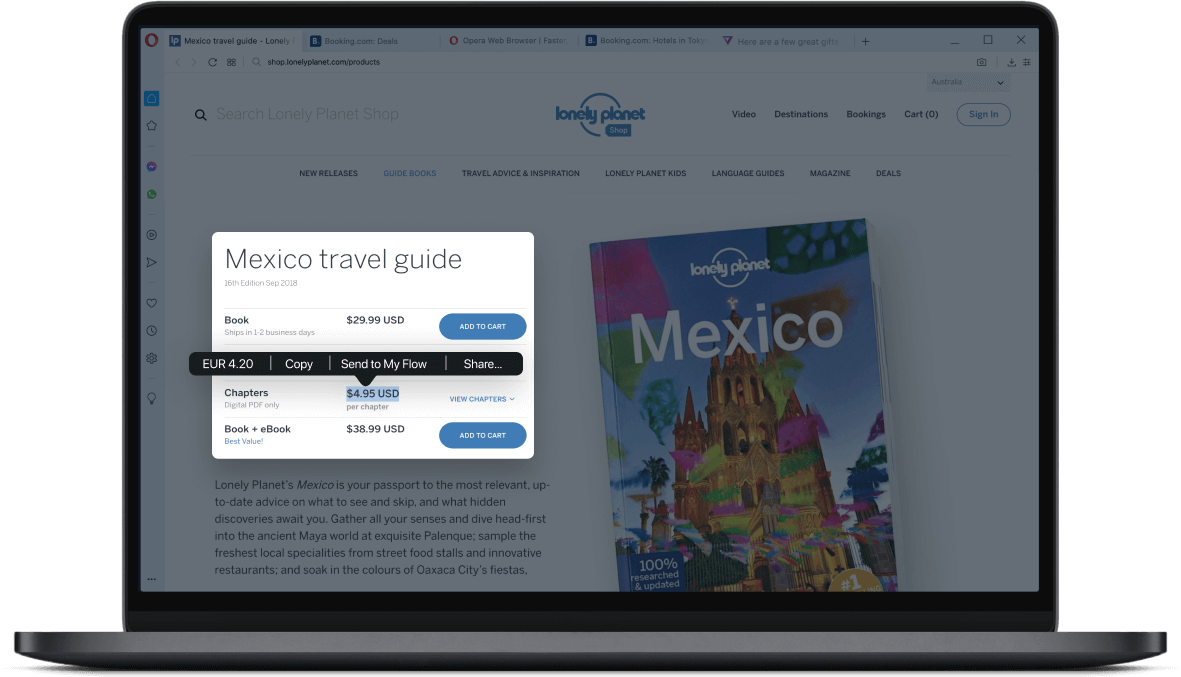Expand the View Chapters dropdown

pos(482,399)
